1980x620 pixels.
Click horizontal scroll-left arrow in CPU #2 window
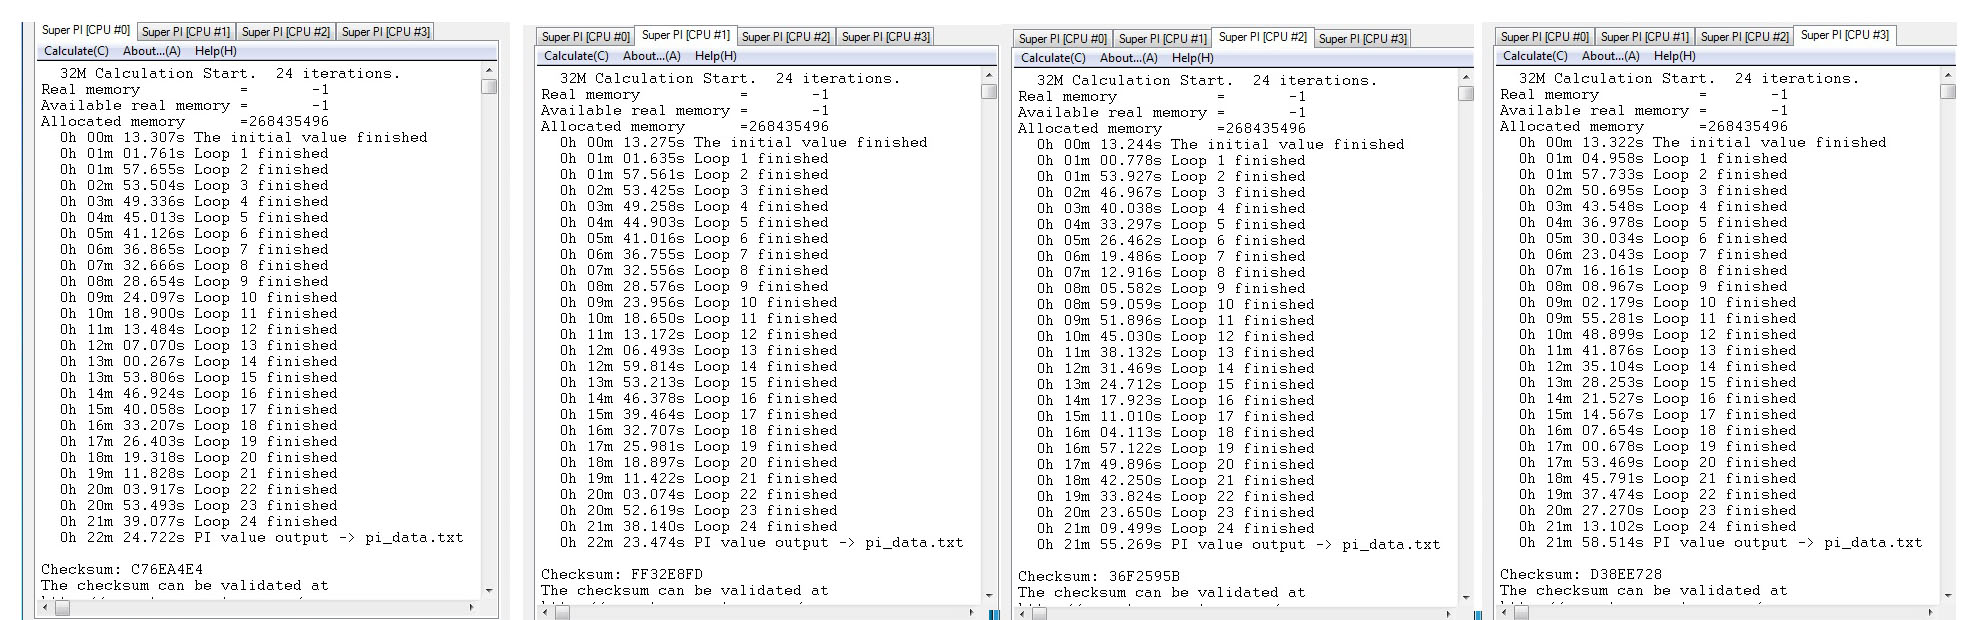1023,613
